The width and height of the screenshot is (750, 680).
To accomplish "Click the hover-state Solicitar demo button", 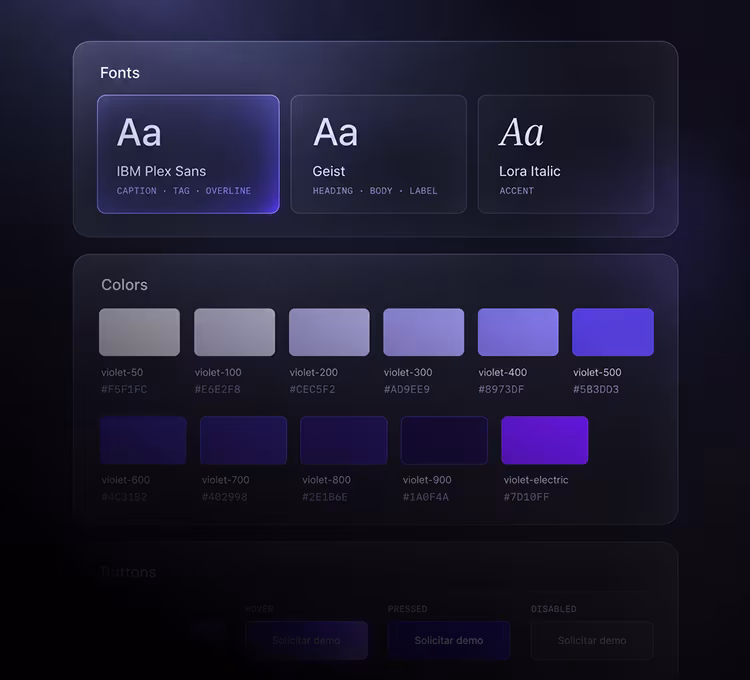I will tap(307, 640).
